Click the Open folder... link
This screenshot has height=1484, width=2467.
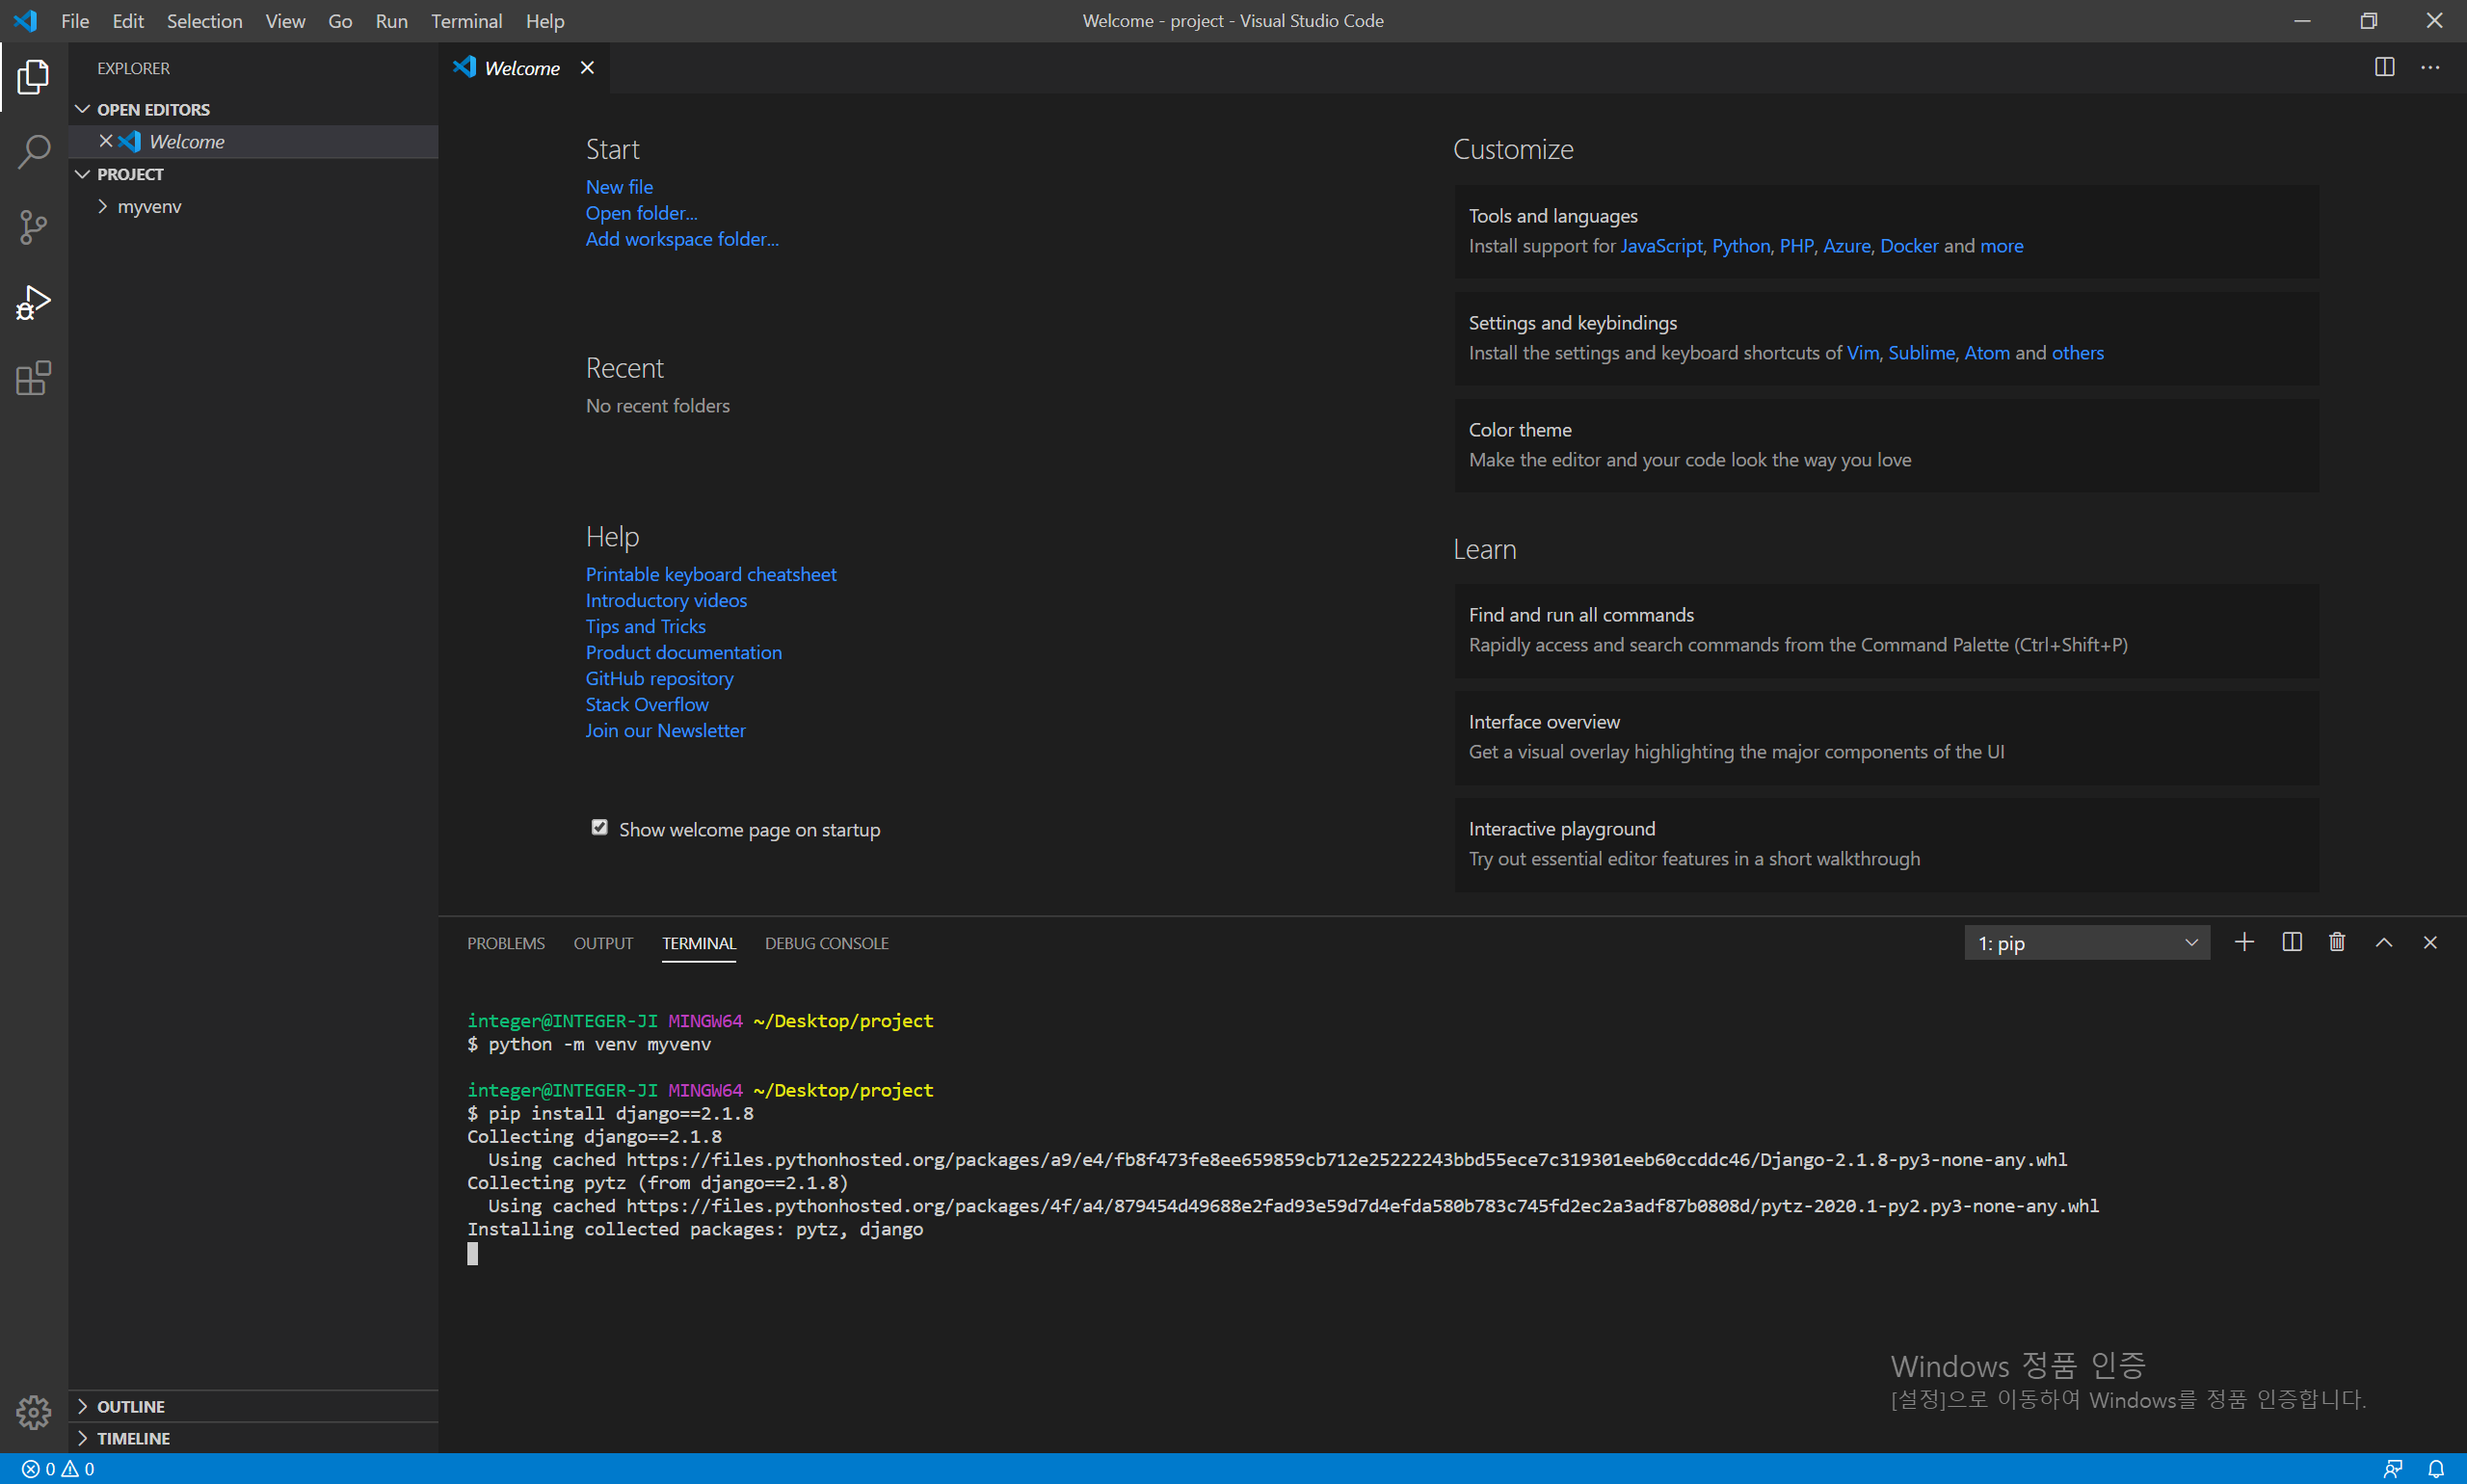pyautogui.click(x=641, y=213)
